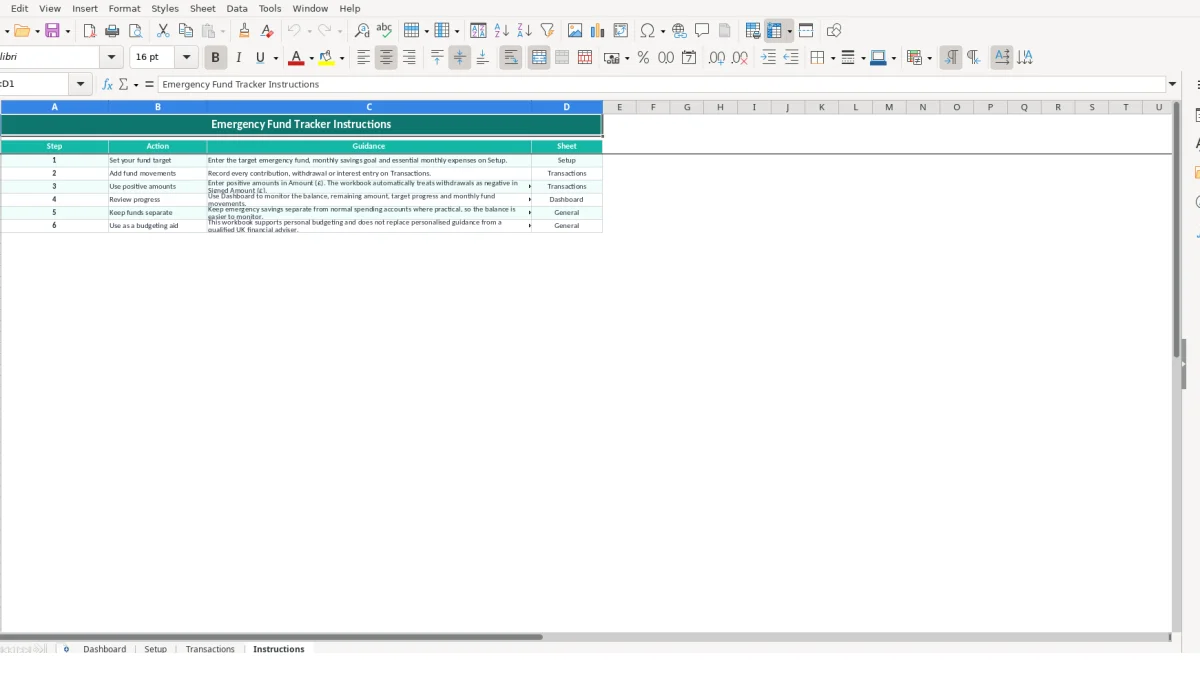
Task: Toggle Italic formatting
Action: pos(238,58)
